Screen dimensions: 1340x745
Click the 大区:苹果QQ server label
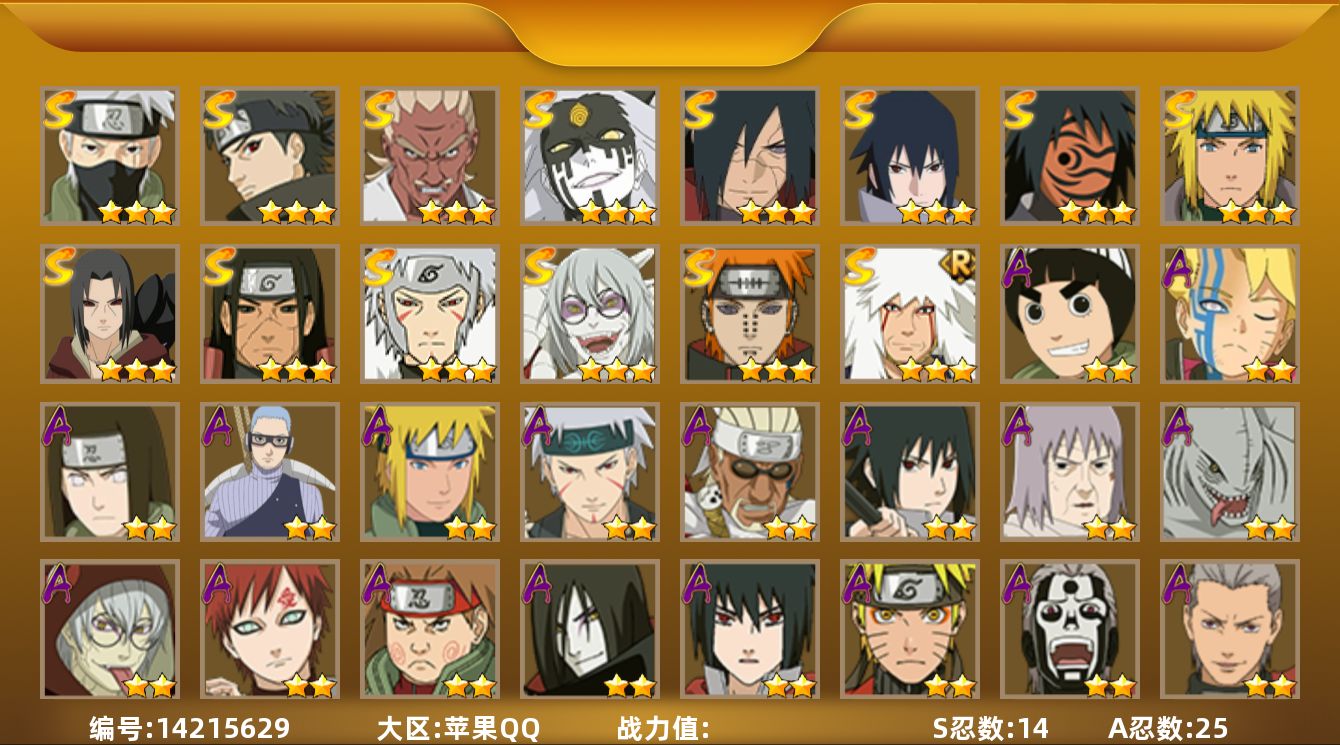(x=457, y=728)
